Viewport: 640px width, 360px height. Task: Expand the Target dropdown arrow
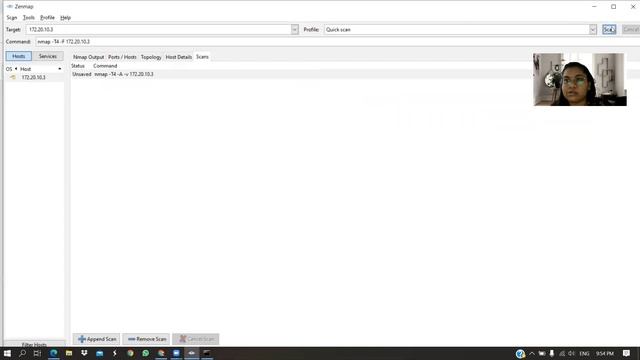pyautogui.click(x=295, y=29)
